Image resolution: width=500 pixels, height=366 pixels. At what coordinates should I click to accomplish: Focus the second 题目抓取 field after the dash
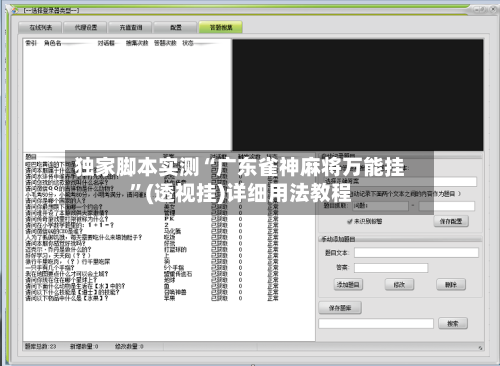(447, 206)
